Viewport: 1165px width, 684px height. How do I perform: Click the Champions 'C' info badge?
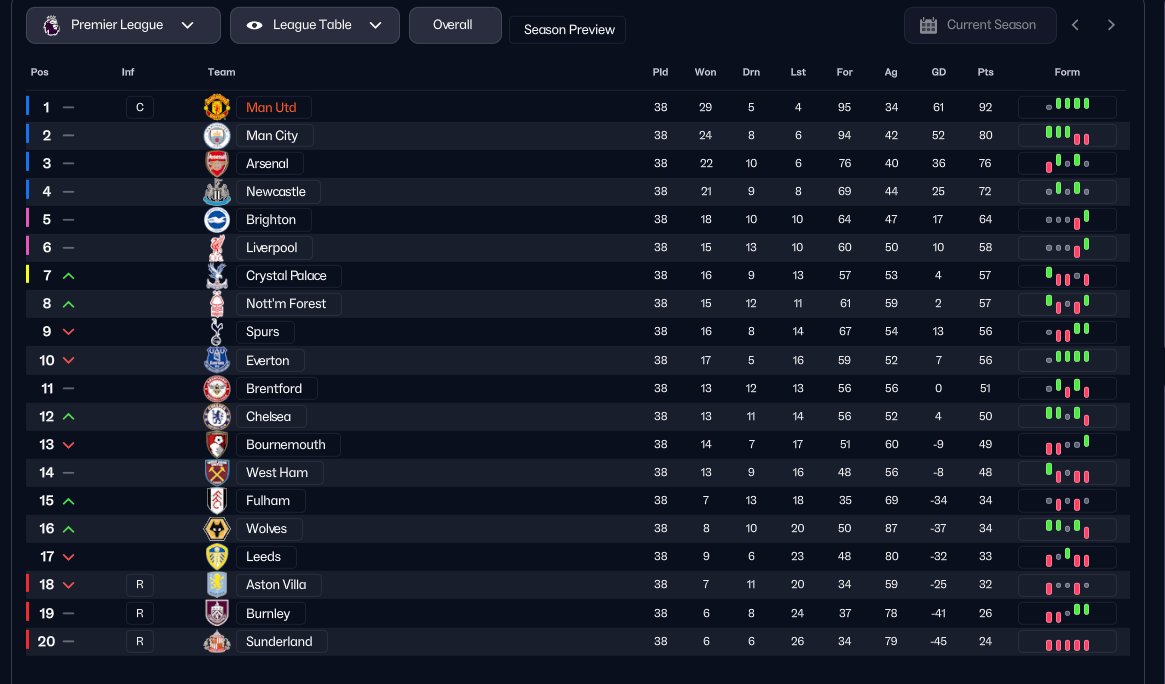140,107
